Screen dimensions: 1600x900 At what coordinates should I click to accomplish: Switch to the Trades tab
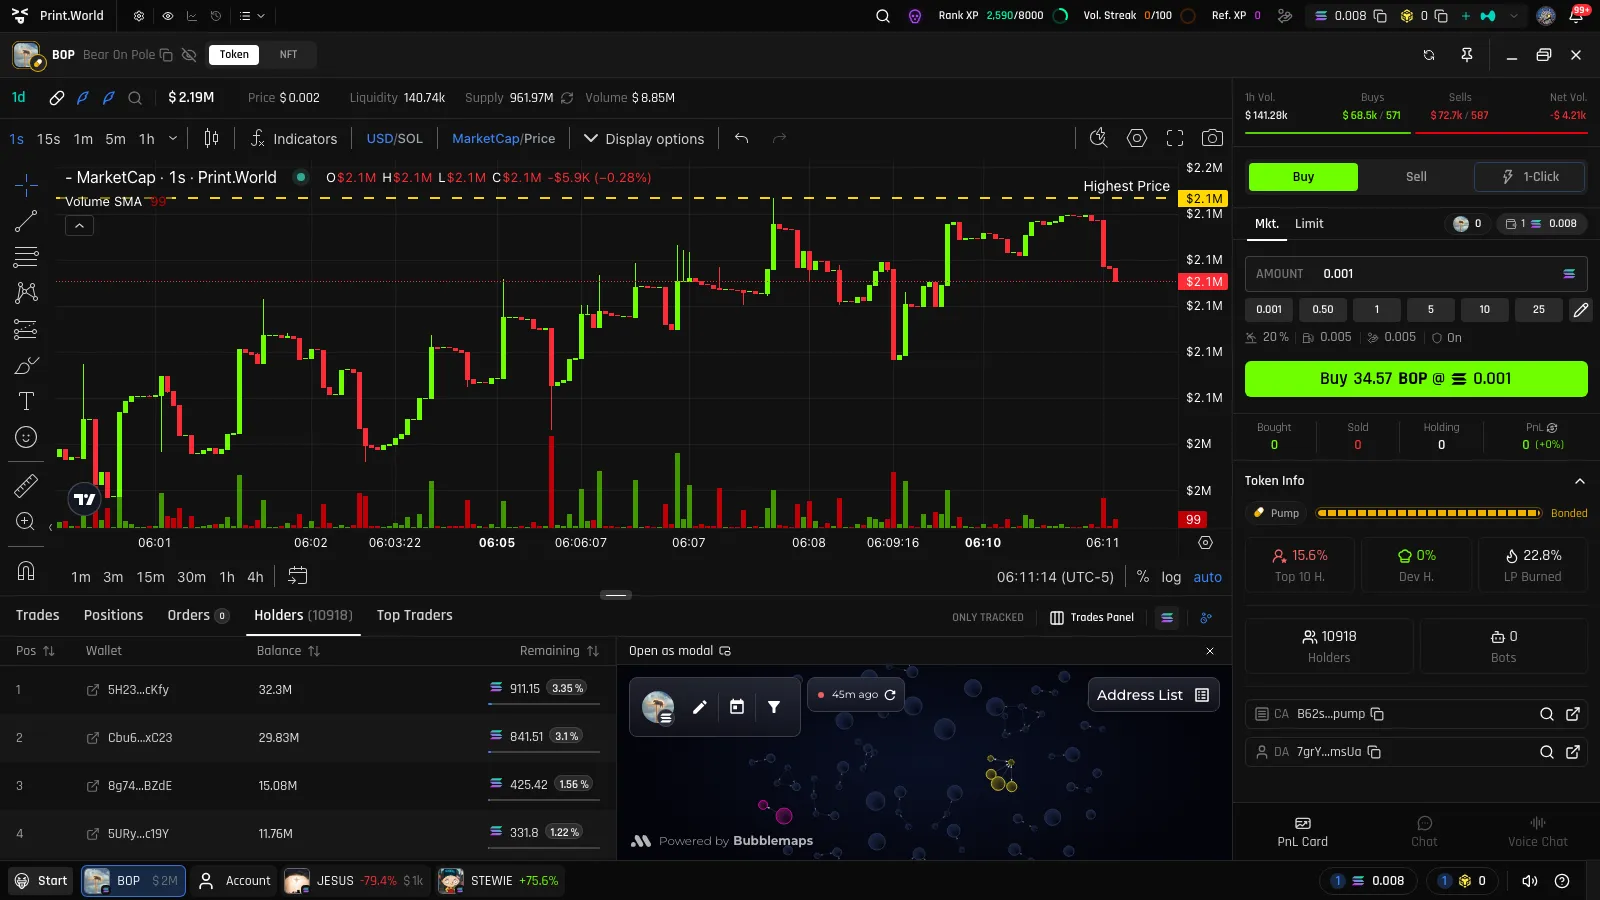point(38,615)
